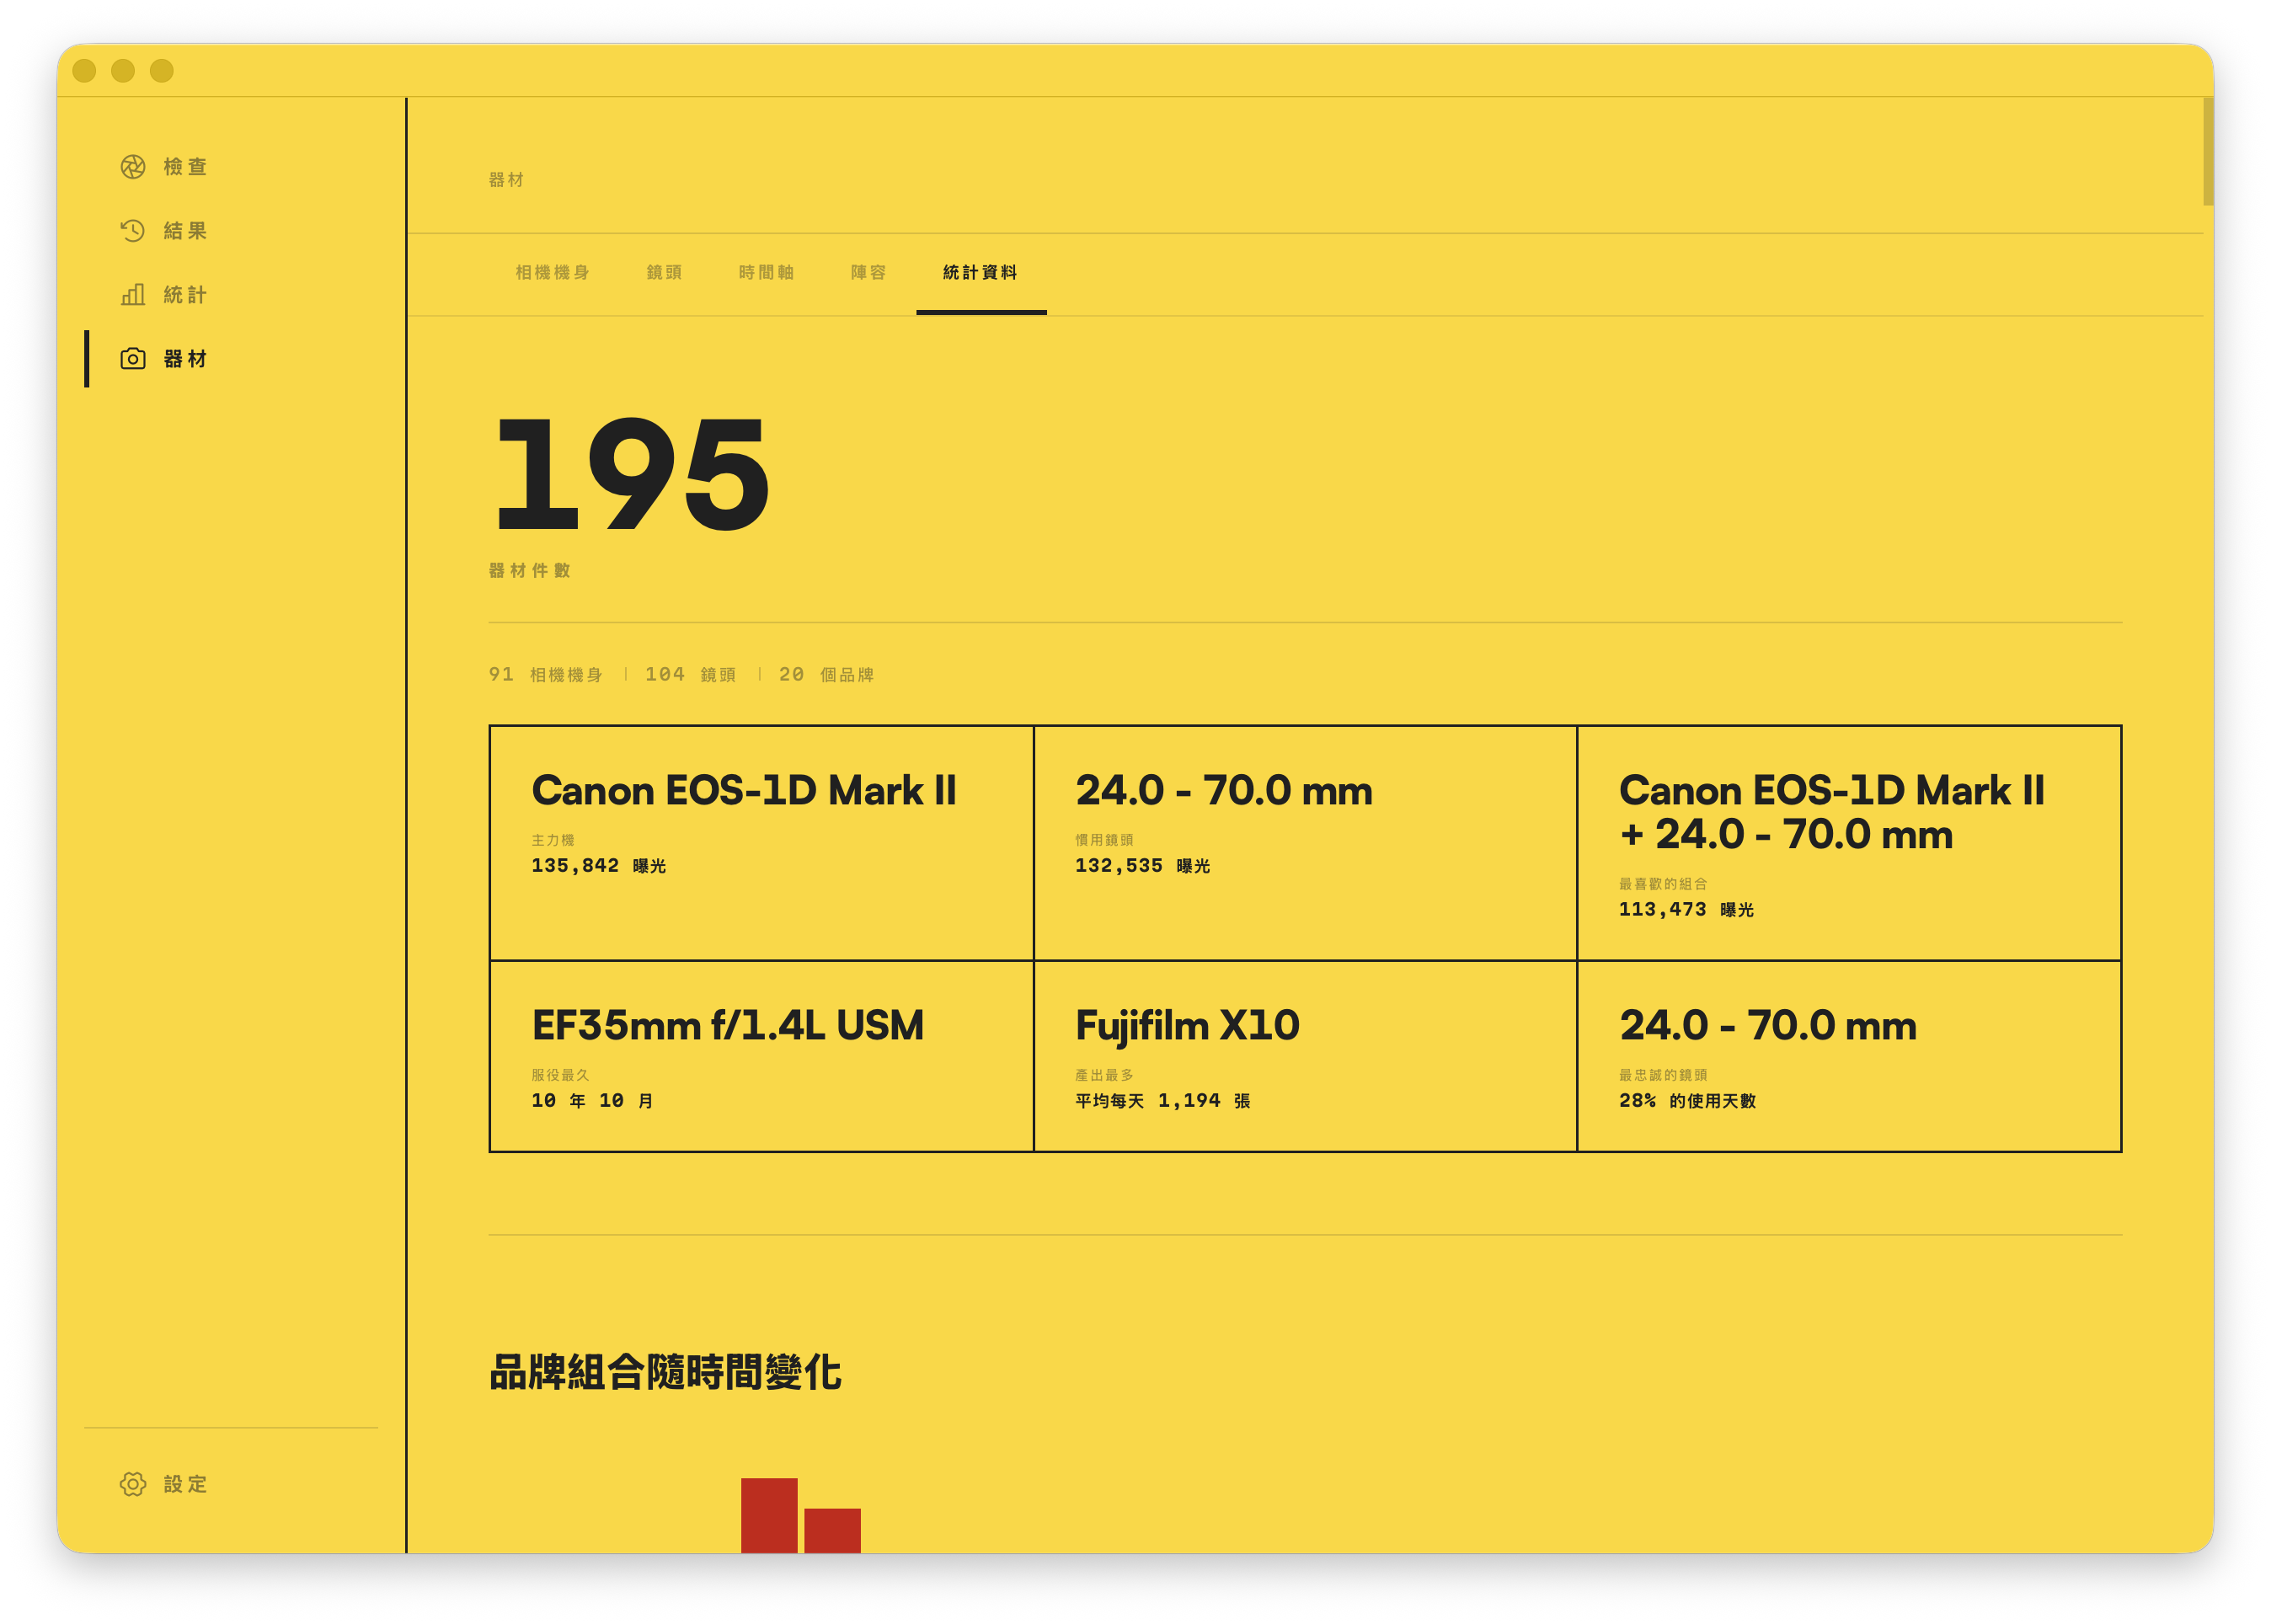Open the 時間軸 tab
Viewport: 2271px width, 1624px height.
[x=766, y=272]
